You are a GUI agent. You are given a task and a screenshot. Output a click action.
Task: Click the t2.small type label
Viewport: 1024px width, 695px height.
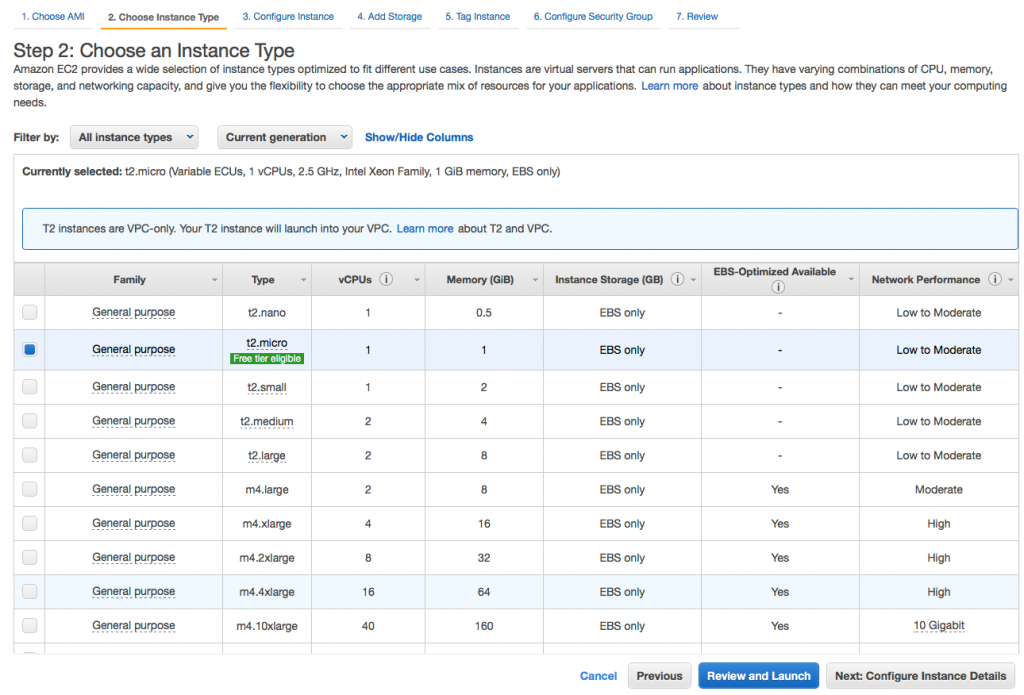click(x=266, y=387)
